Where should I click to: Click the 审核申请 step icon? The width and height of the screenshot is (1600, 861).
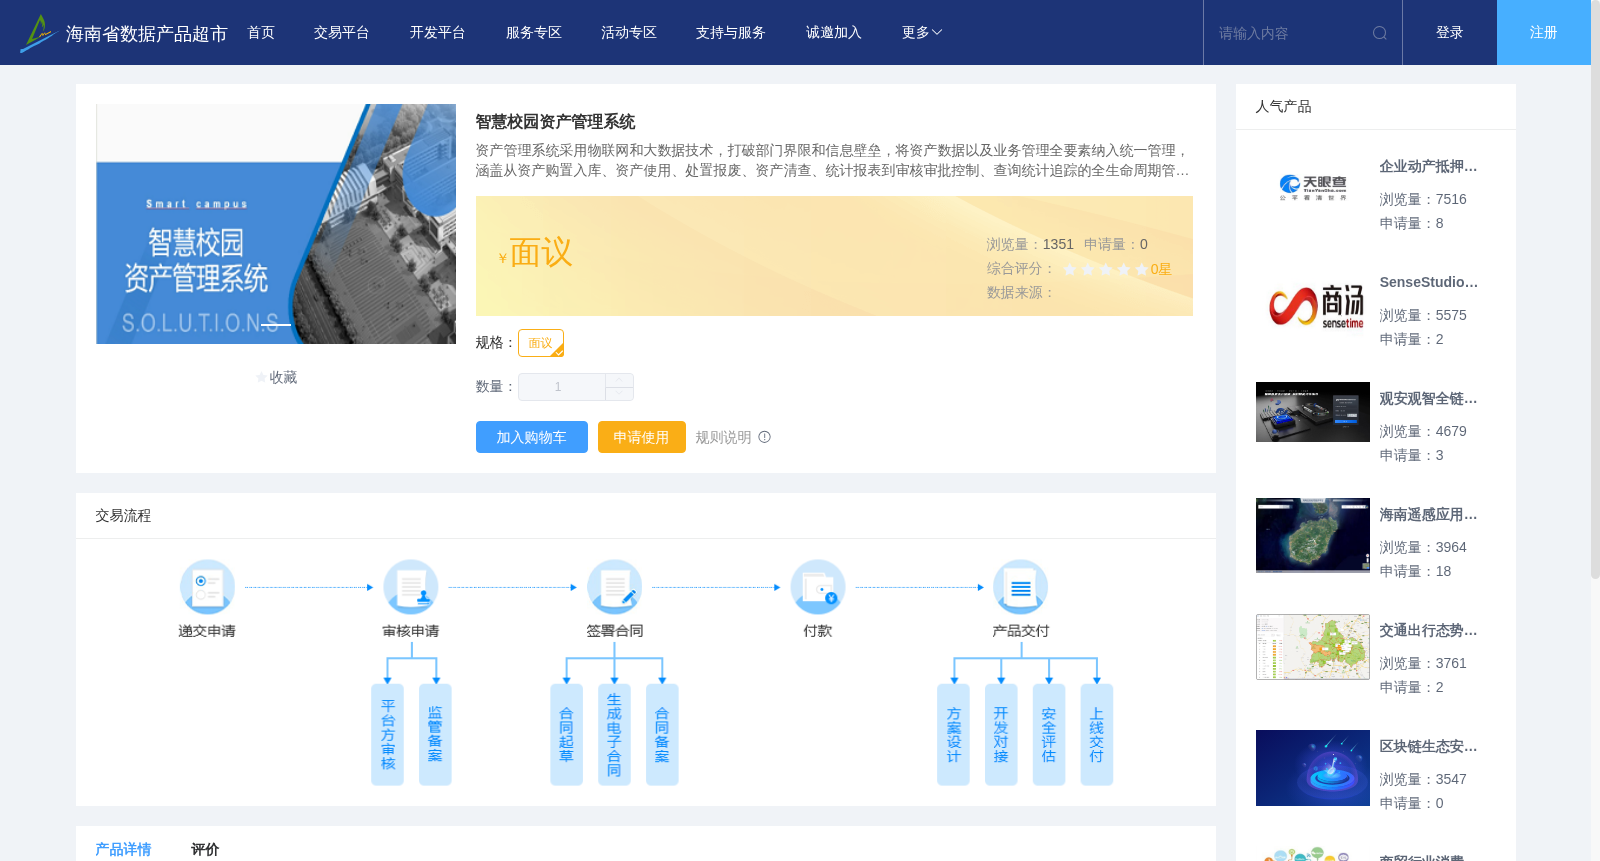pyautogui.click(x=411, y=587)
